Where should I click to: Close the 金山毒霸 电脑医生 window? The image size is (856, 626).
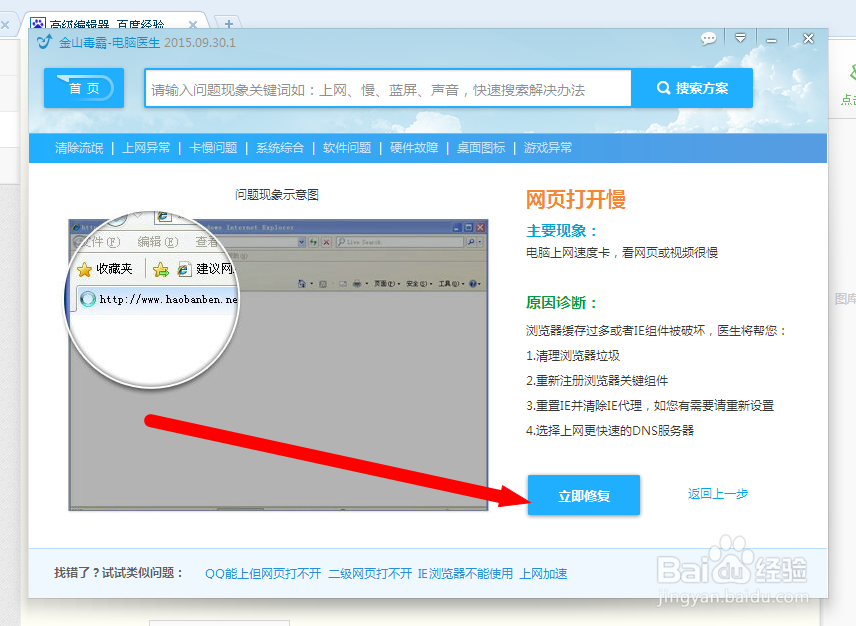click(x=809, y=39)
